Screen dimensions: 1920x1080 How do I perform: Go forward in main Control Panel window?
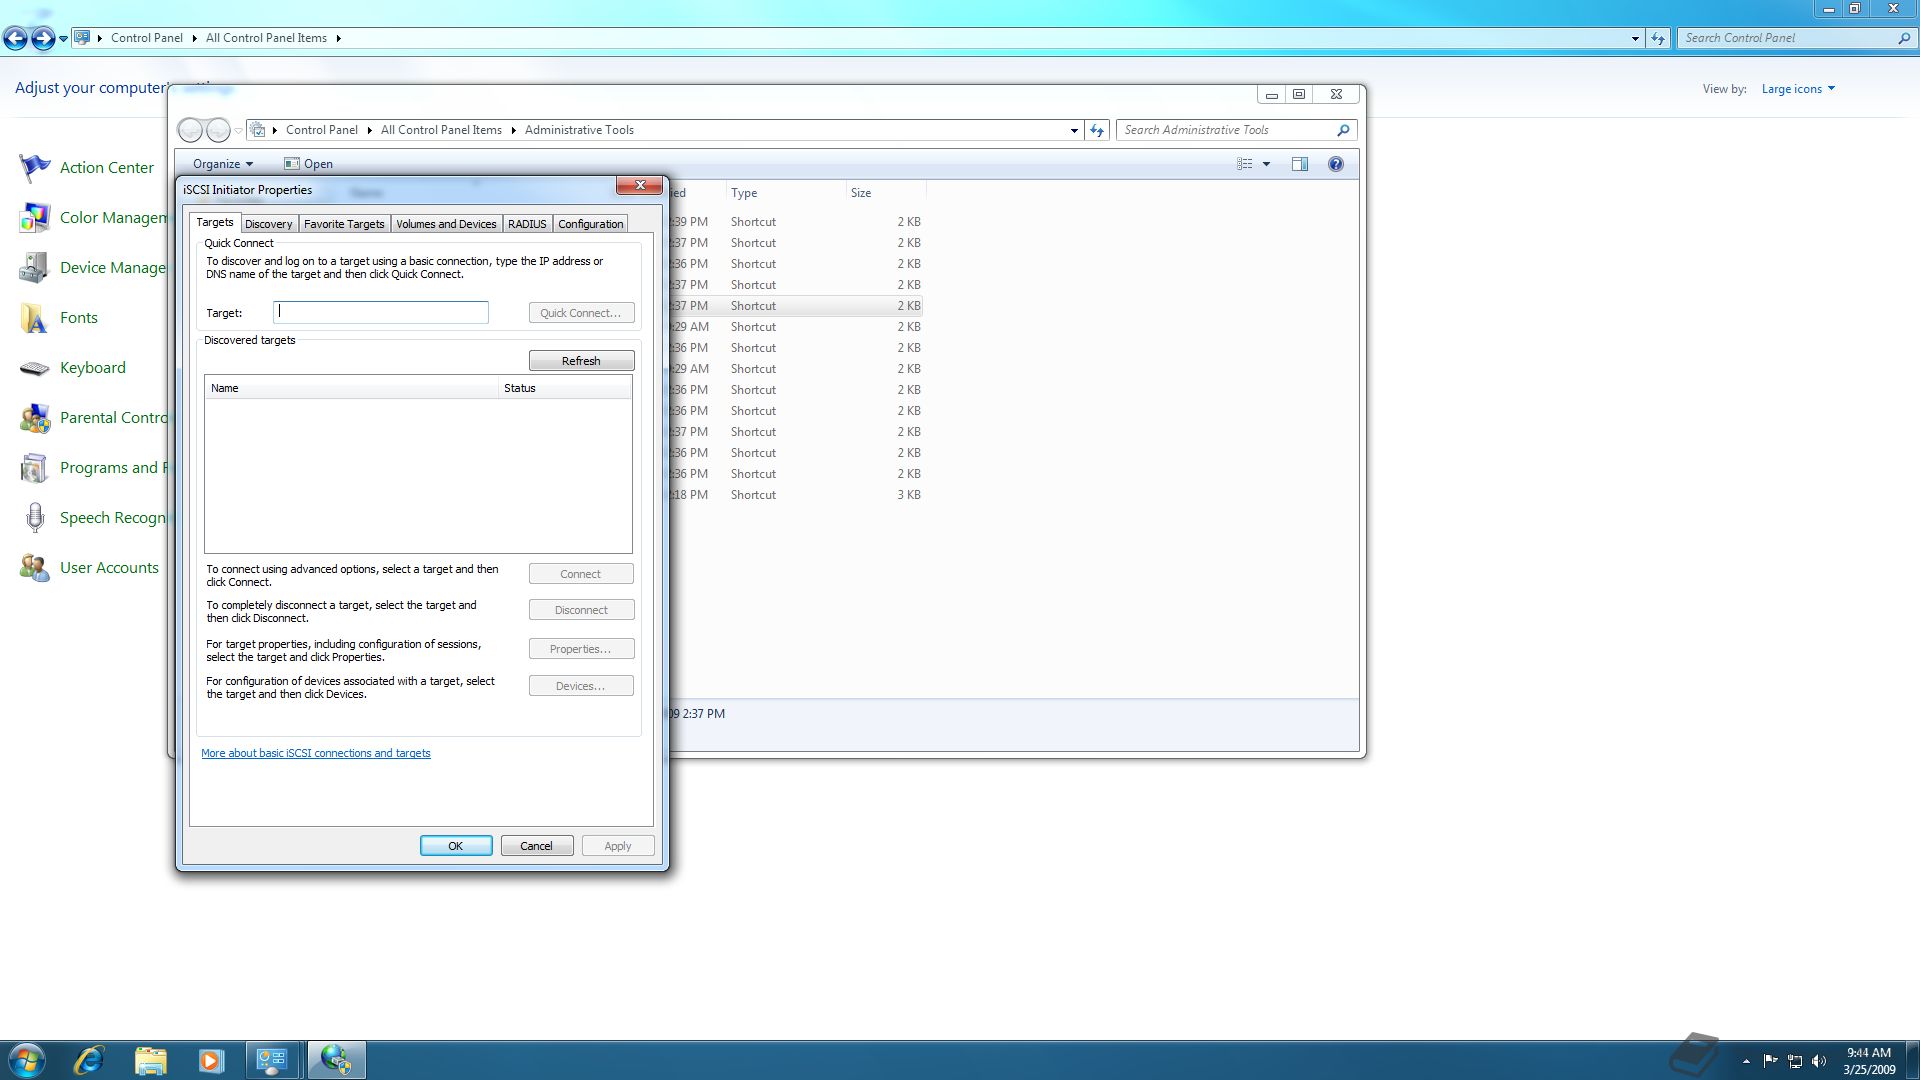coord(43,38)
